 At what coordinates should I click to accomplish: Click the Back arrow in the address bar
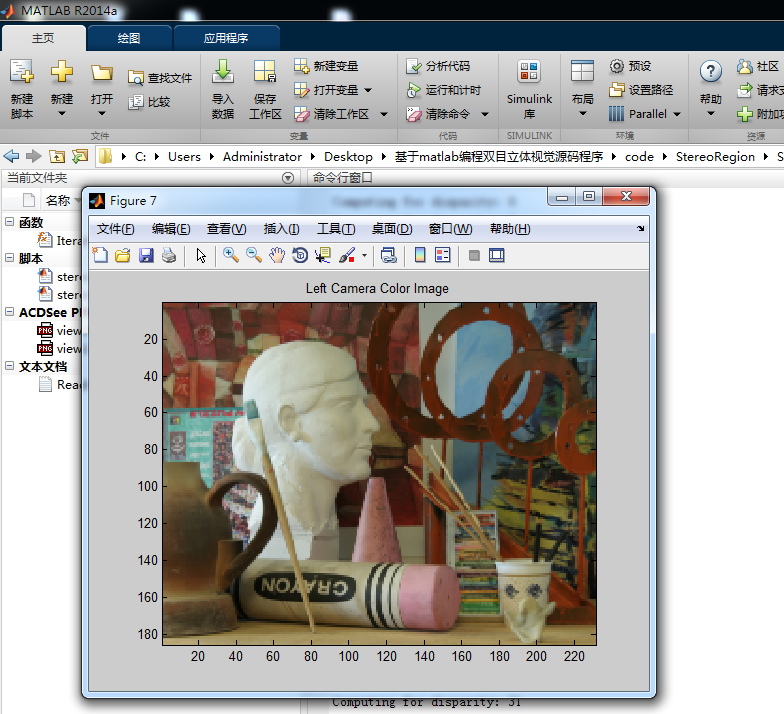click(x=11, y=156)
